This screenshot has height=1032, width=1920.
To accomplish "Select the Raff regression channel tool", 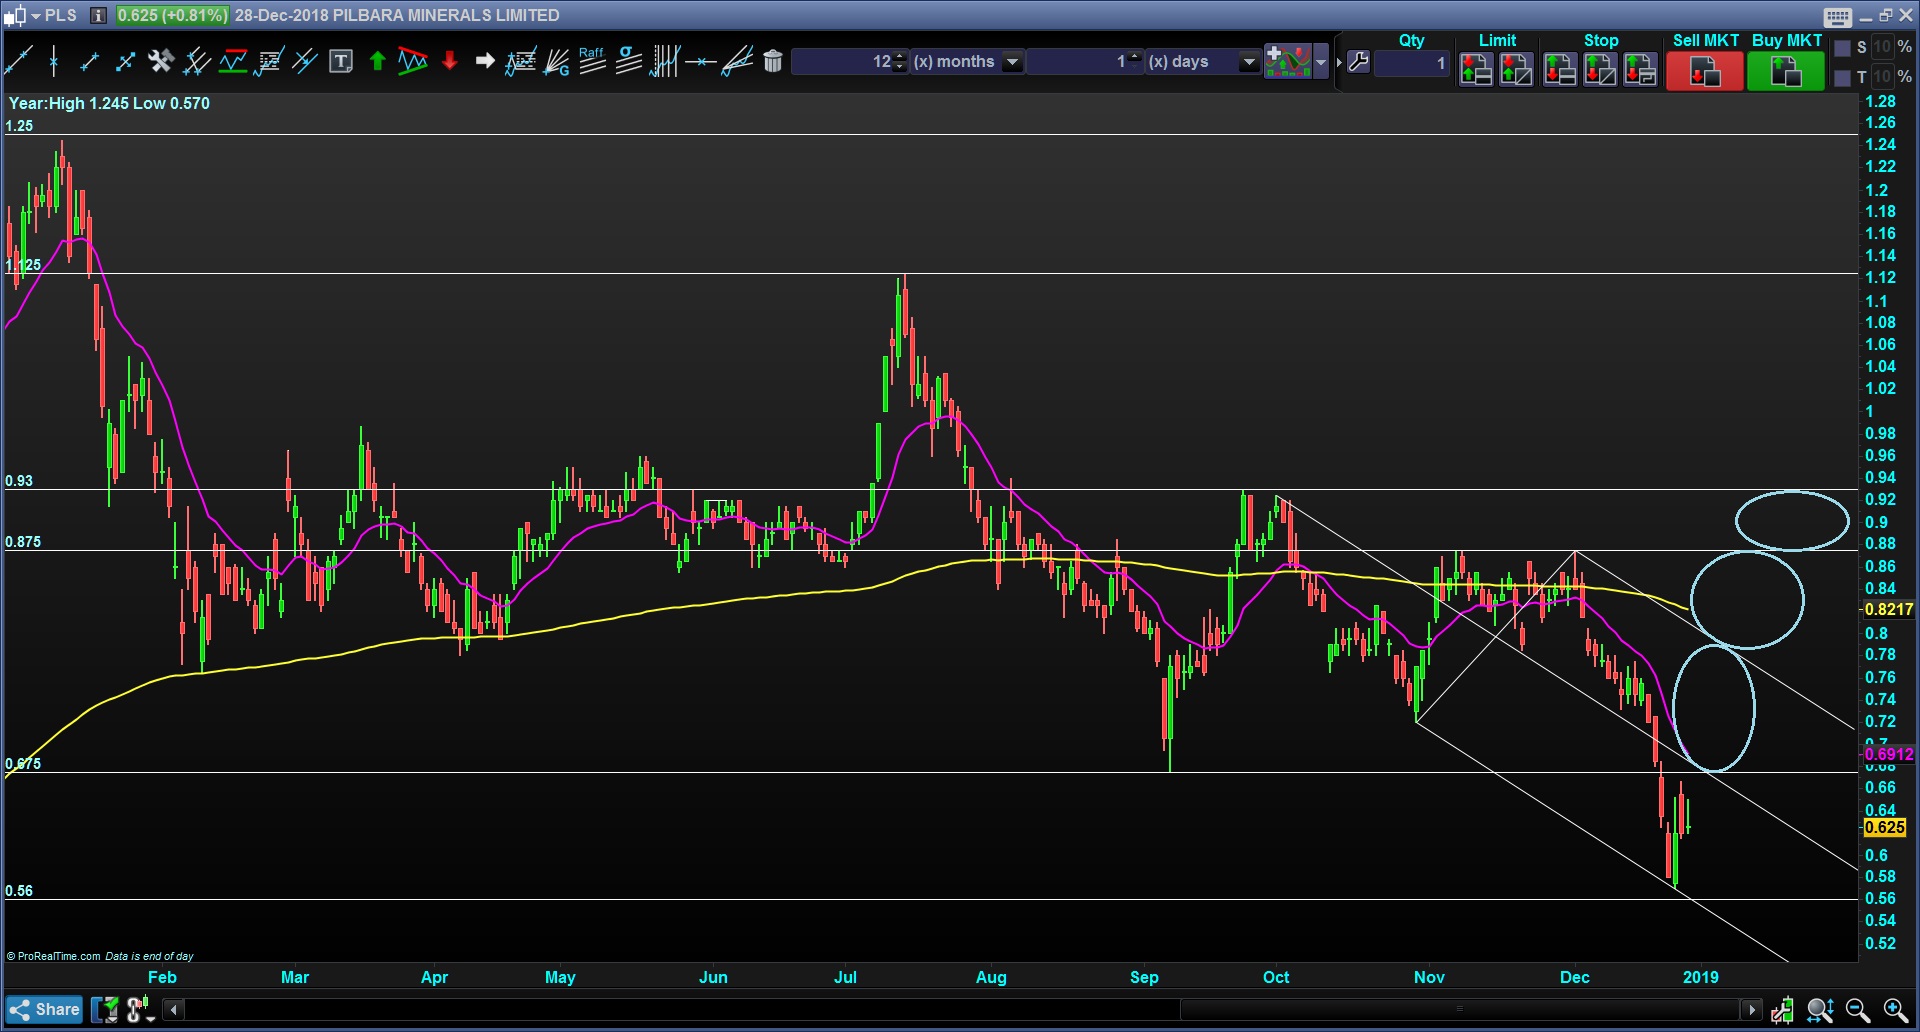I will click(592, 61).
